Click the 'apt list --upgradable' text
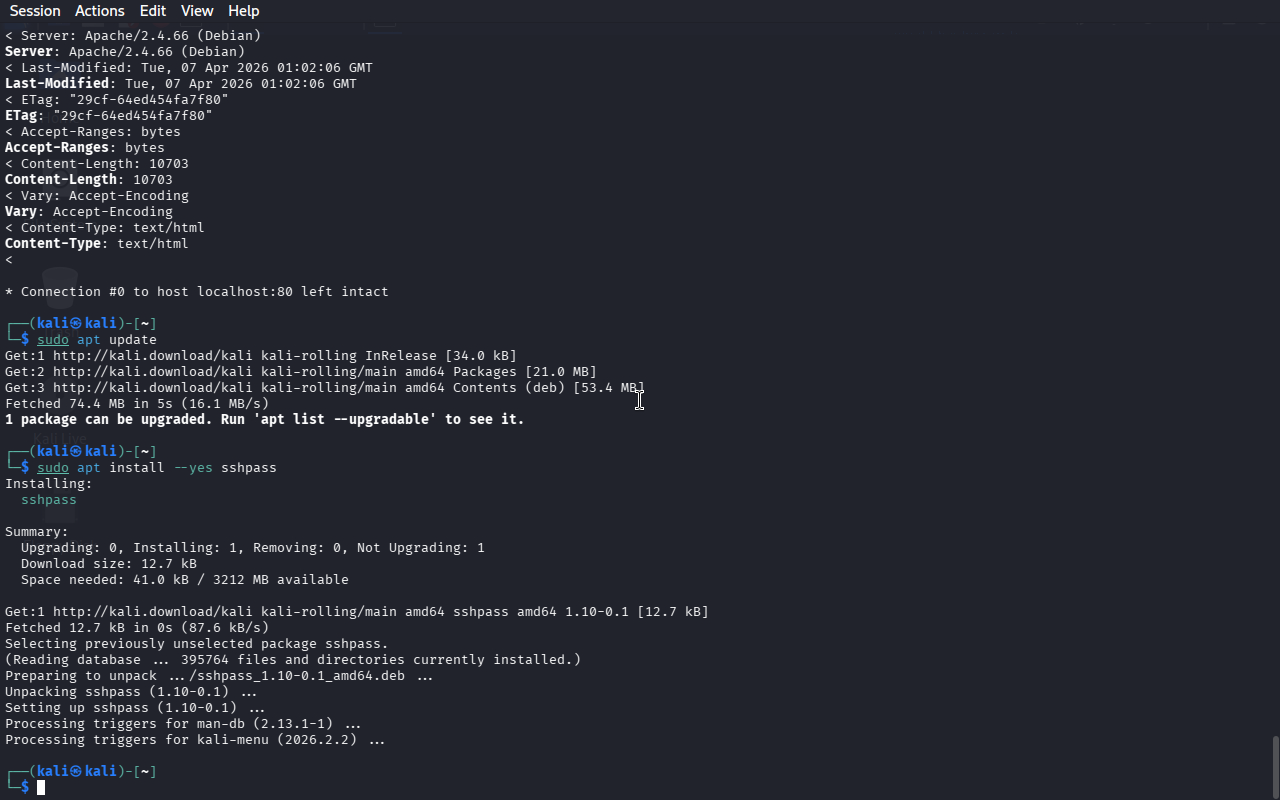This screenshot has height=800, width=1280. [345, 420]
